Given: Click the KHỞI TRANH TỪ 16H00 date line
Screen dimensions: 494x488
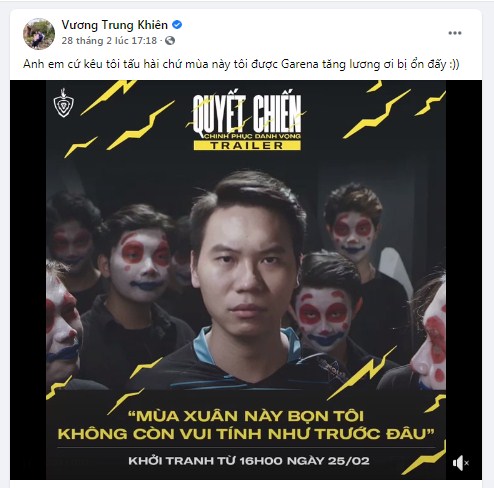Looking at the screenshot, I should 249,461.
